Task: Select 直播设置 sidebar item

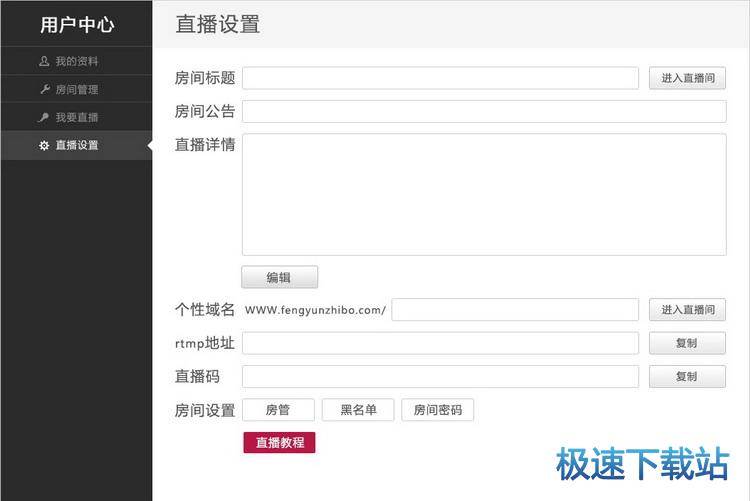Action: [x=77, y=145]
